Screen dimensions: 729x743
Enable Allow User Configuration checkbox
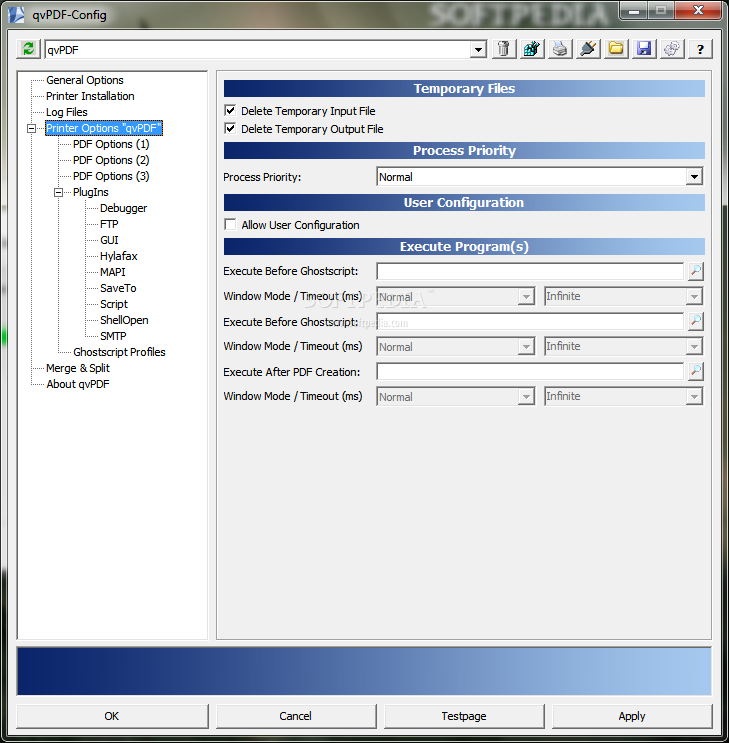[x=230, y=224]
